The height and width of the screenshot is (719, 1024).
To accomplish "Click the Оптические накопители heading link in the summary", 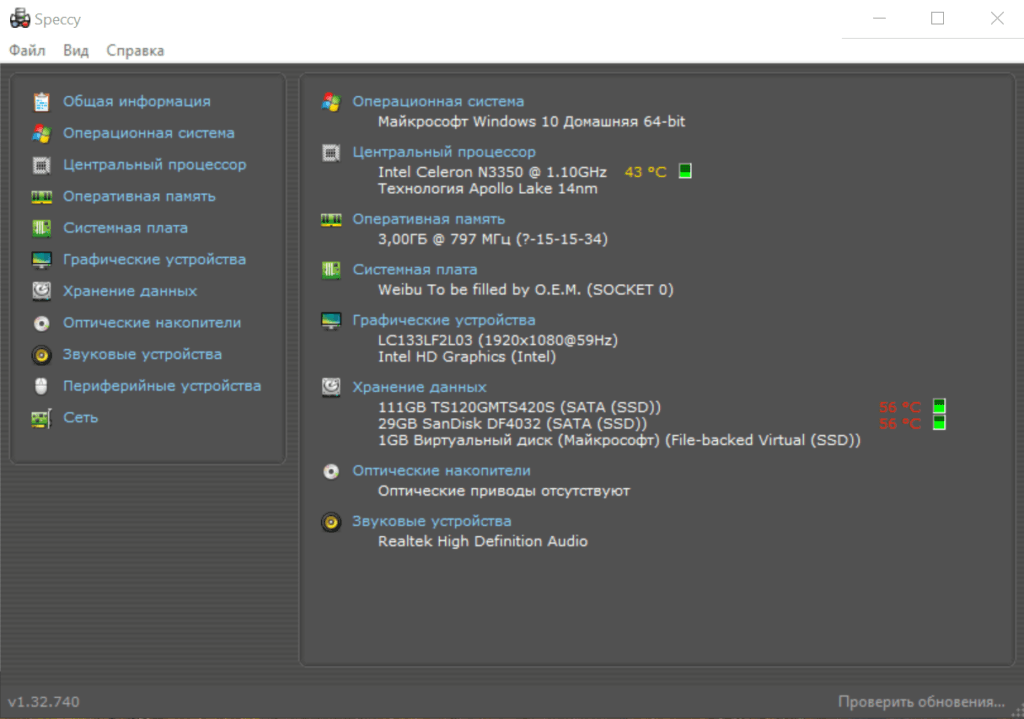I will pyautogui.click(x=441, y=471).
